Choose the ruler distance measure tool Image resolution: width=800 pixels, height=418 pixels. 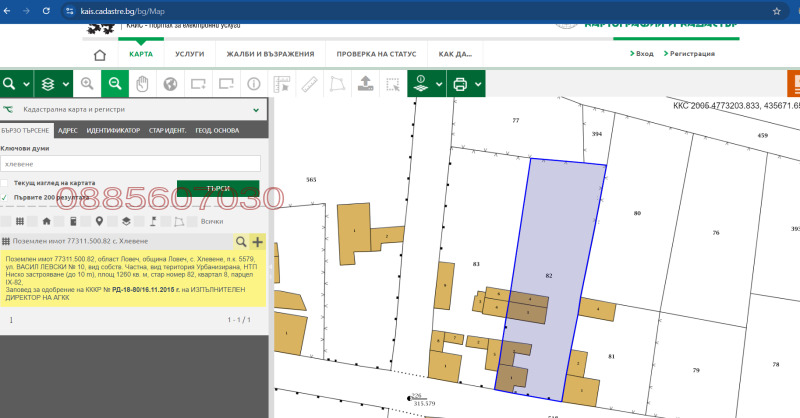point(309,84)
